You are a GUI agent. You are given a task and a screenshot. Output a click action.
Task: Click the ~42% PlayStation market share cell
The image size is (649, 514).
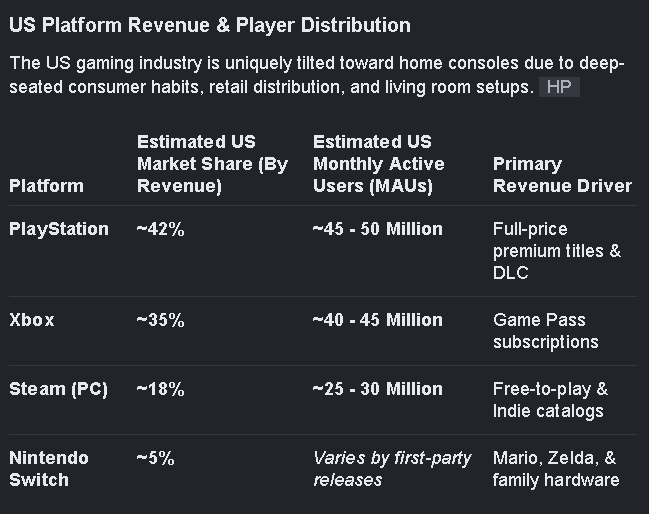coord(161,229)
